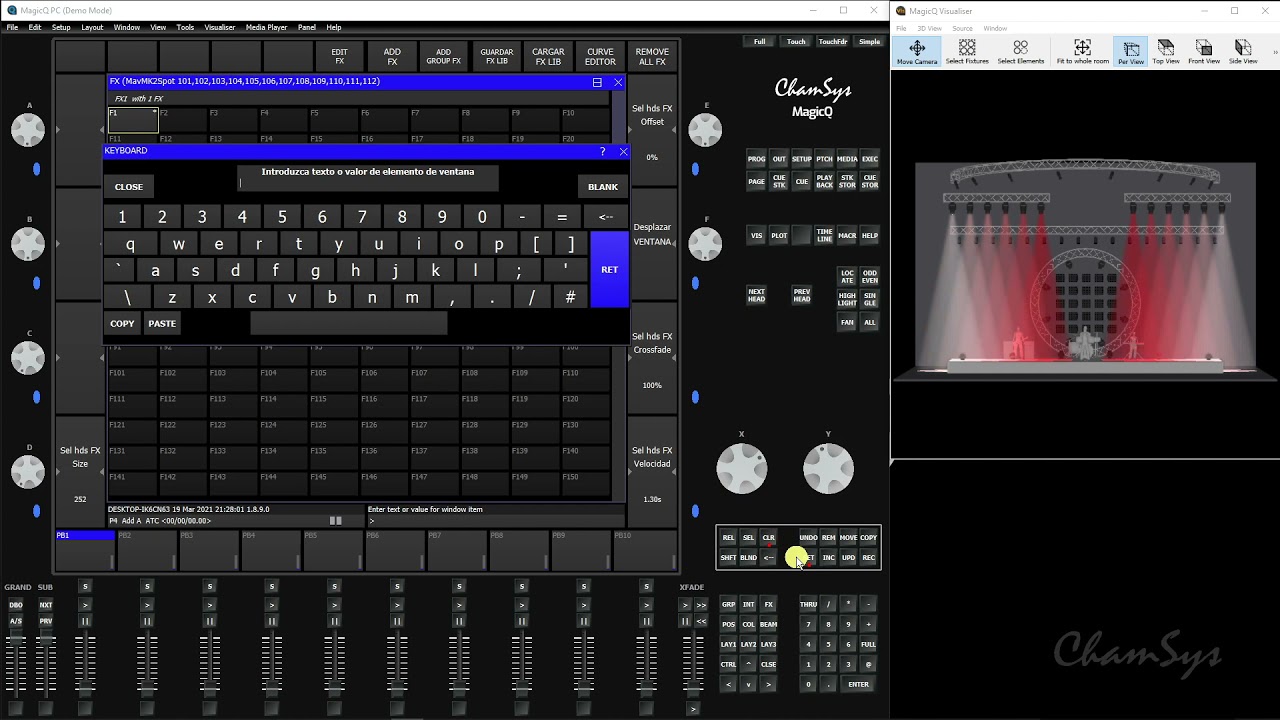Select Move Camera tool in Visualiser
The height and width of the screenshot is (720, 1280).
[917, 52]
